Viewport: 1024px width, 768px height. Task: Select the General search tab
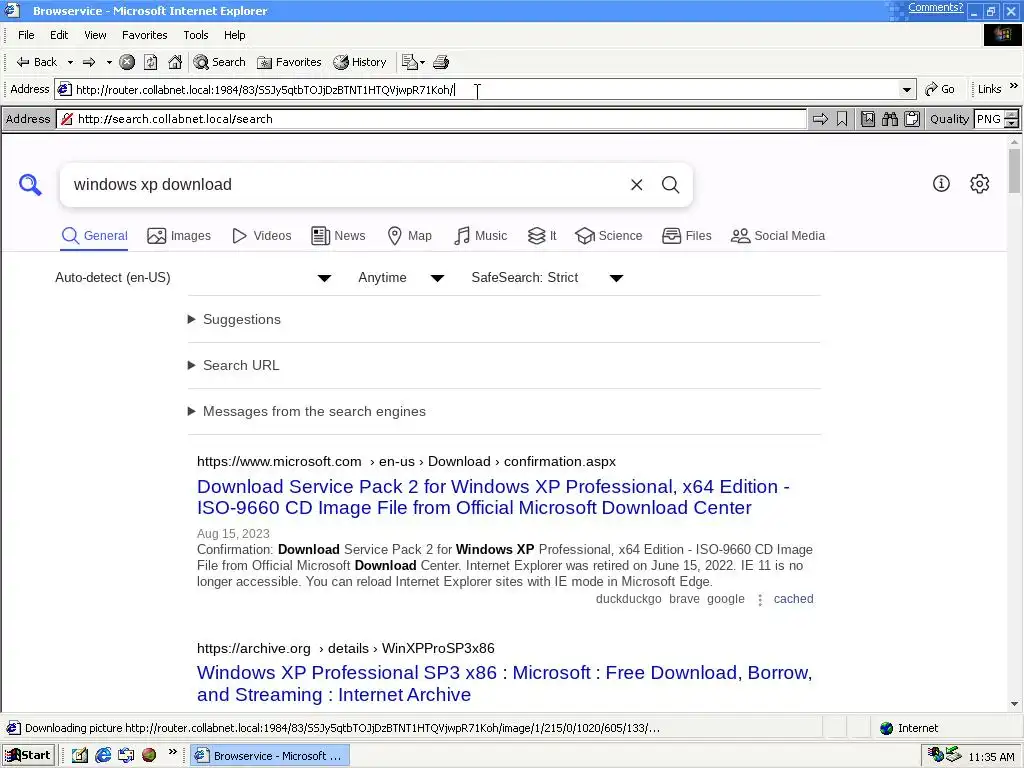click(x=95, y=236)
